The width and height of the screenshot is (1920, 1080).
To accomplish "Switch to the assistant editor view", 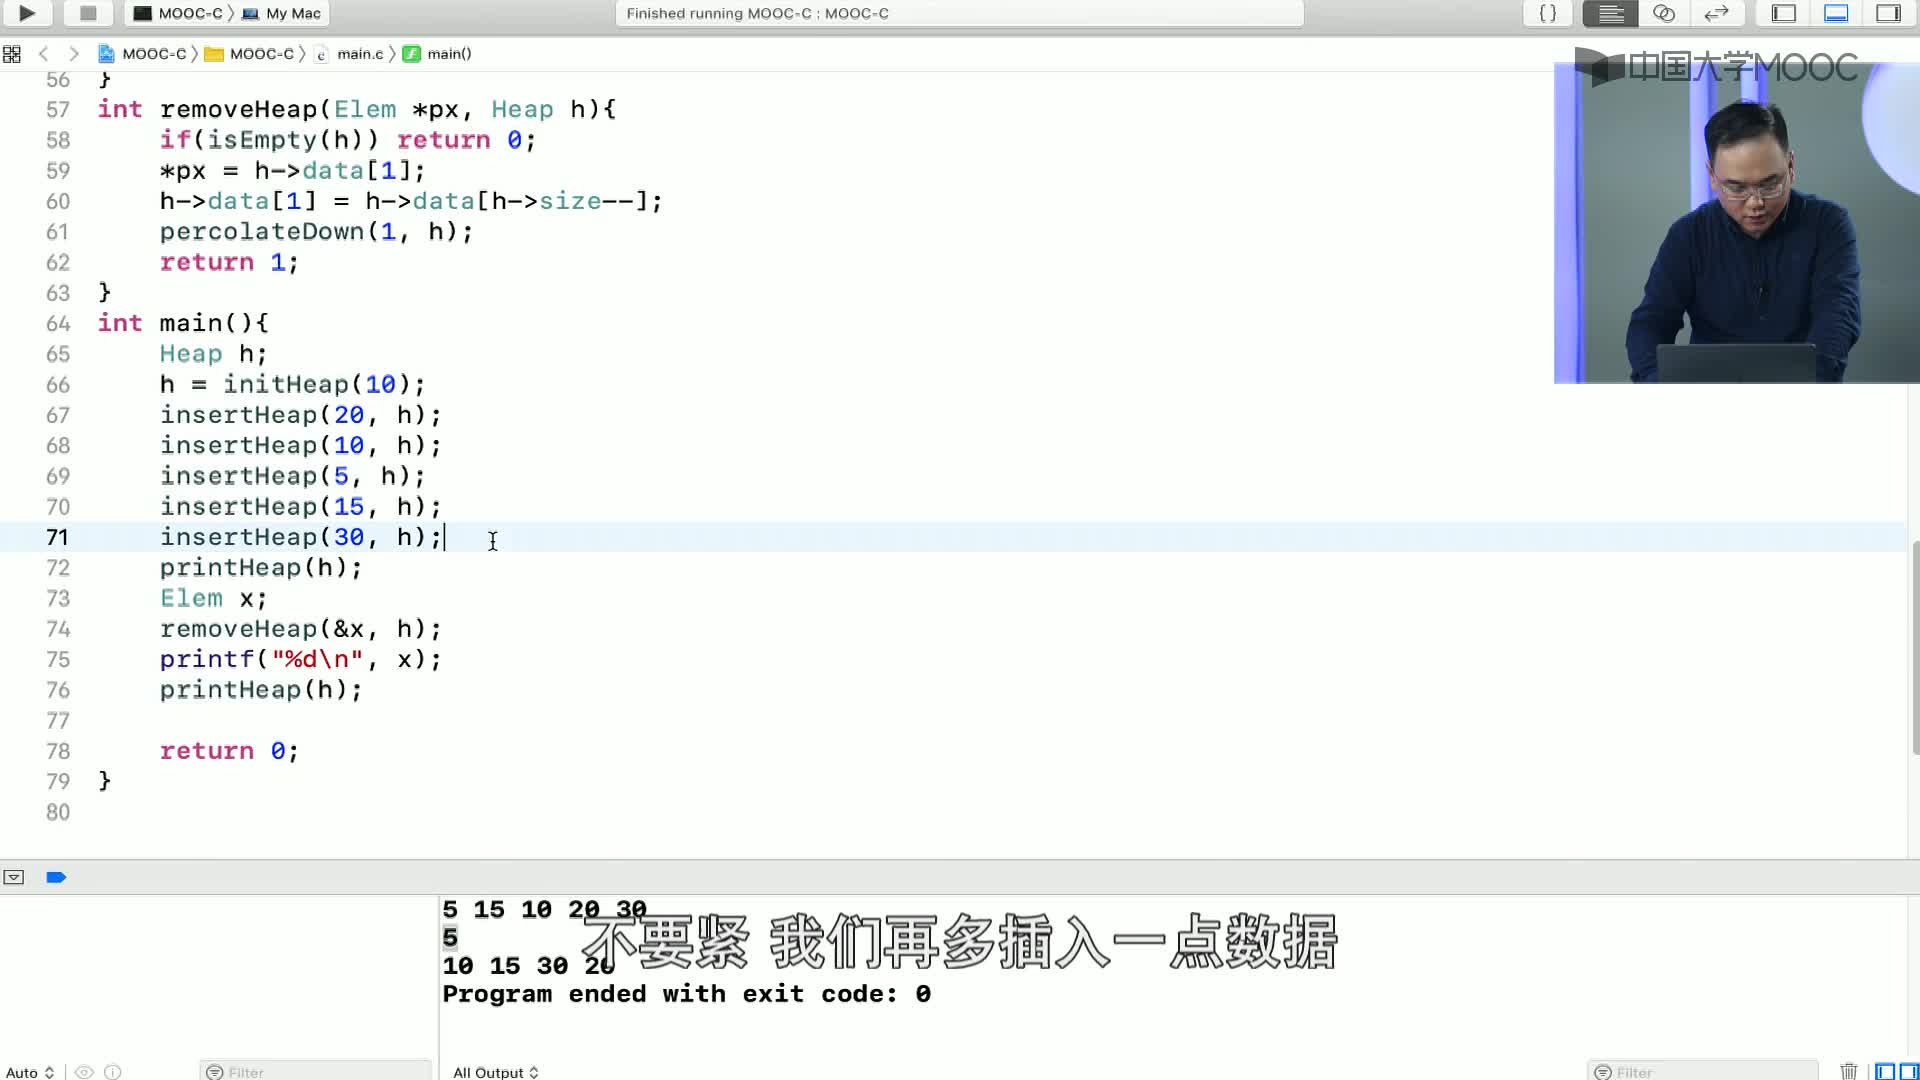I will click(x=1663, y=13).
